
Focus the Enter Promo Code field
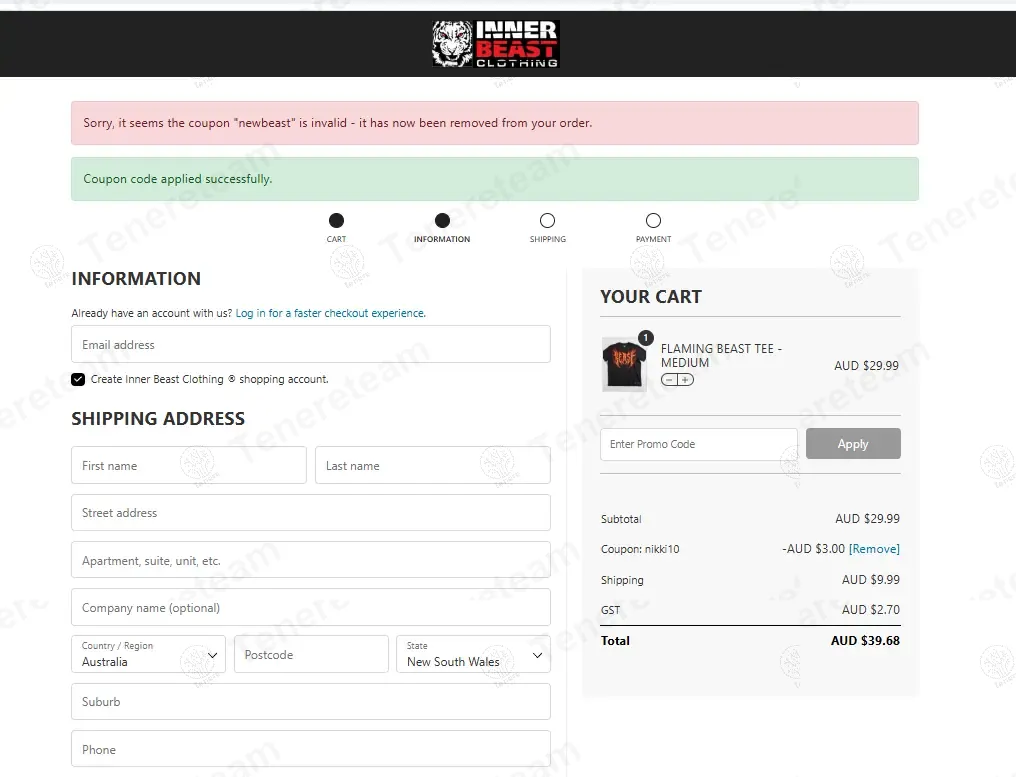point(699,444)
